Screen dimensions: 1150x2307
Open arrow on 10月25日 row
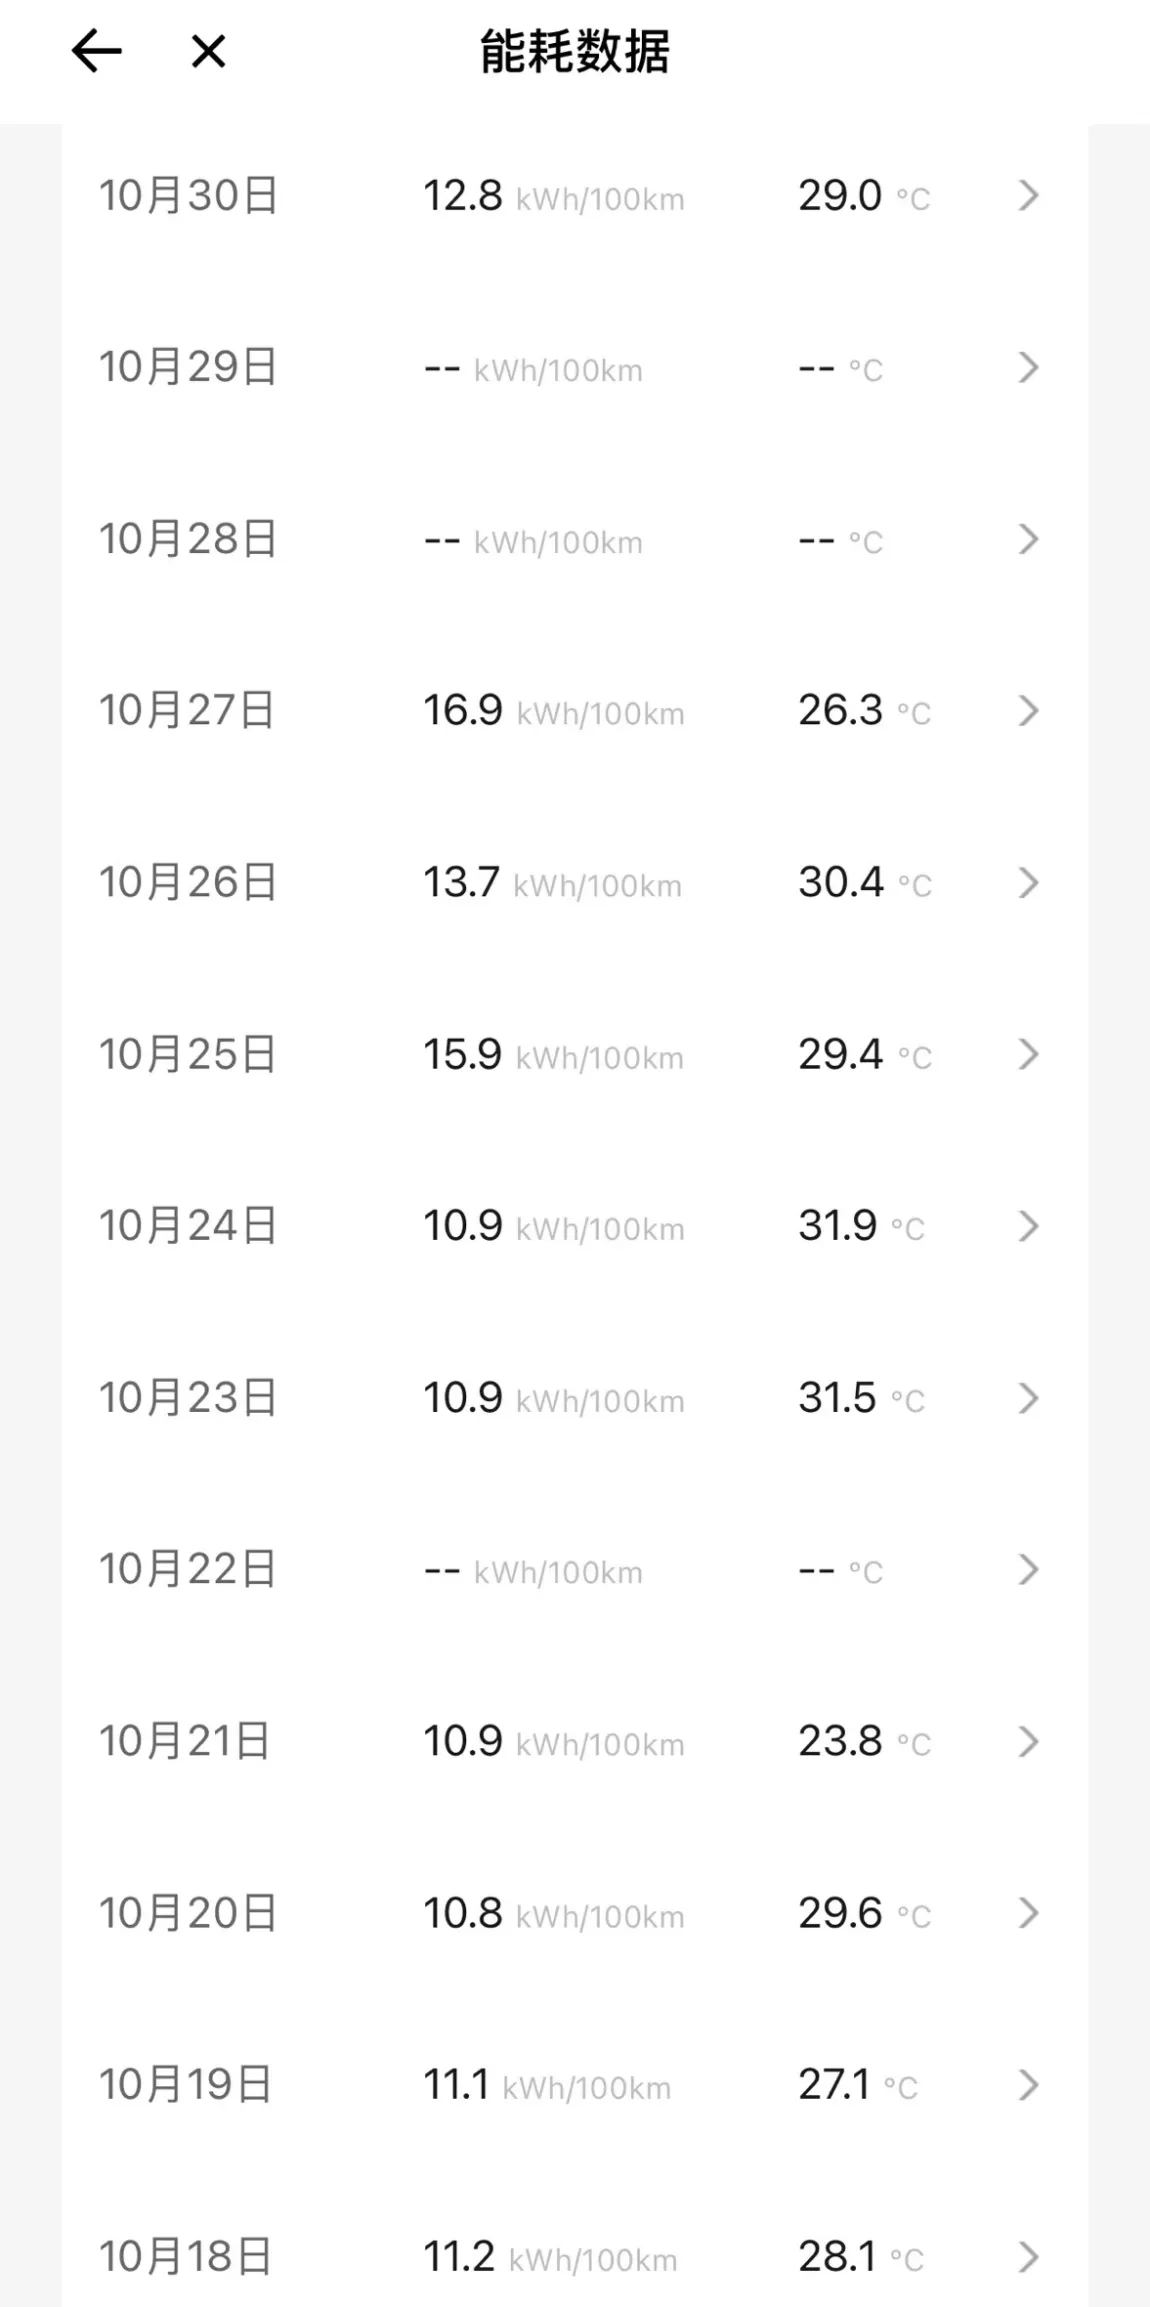[1028, 1054]
